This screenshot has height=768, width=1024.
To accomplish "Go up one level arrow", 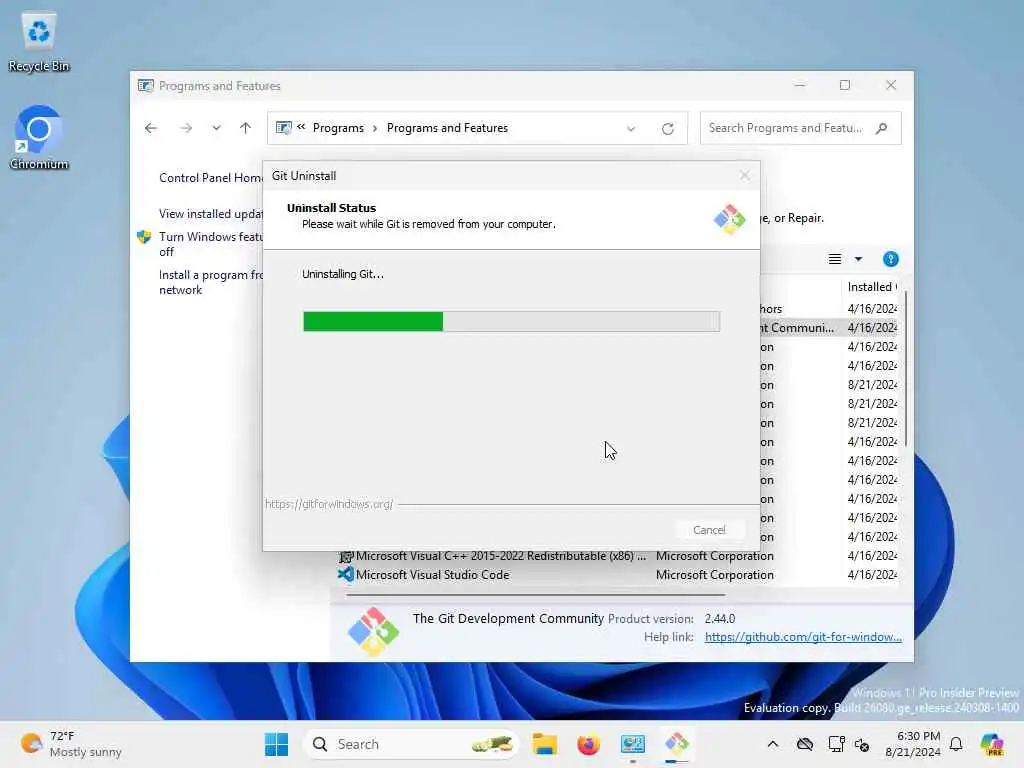I will point(246,128).
